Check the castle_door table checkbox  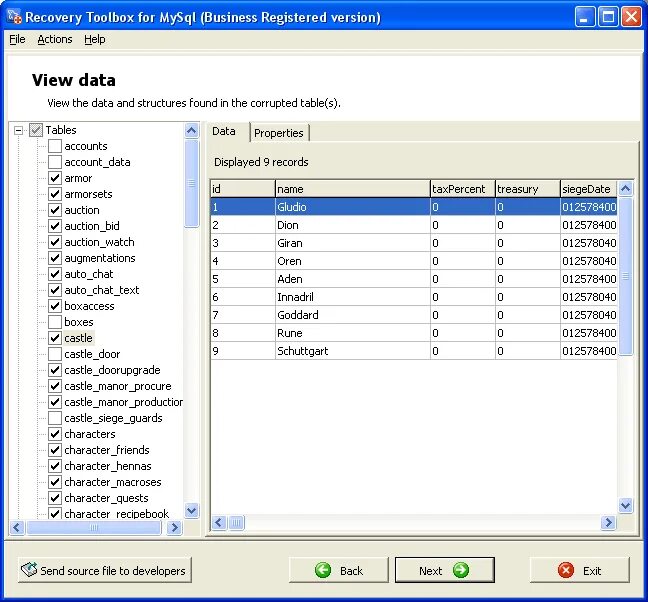(x=55, y=354)
